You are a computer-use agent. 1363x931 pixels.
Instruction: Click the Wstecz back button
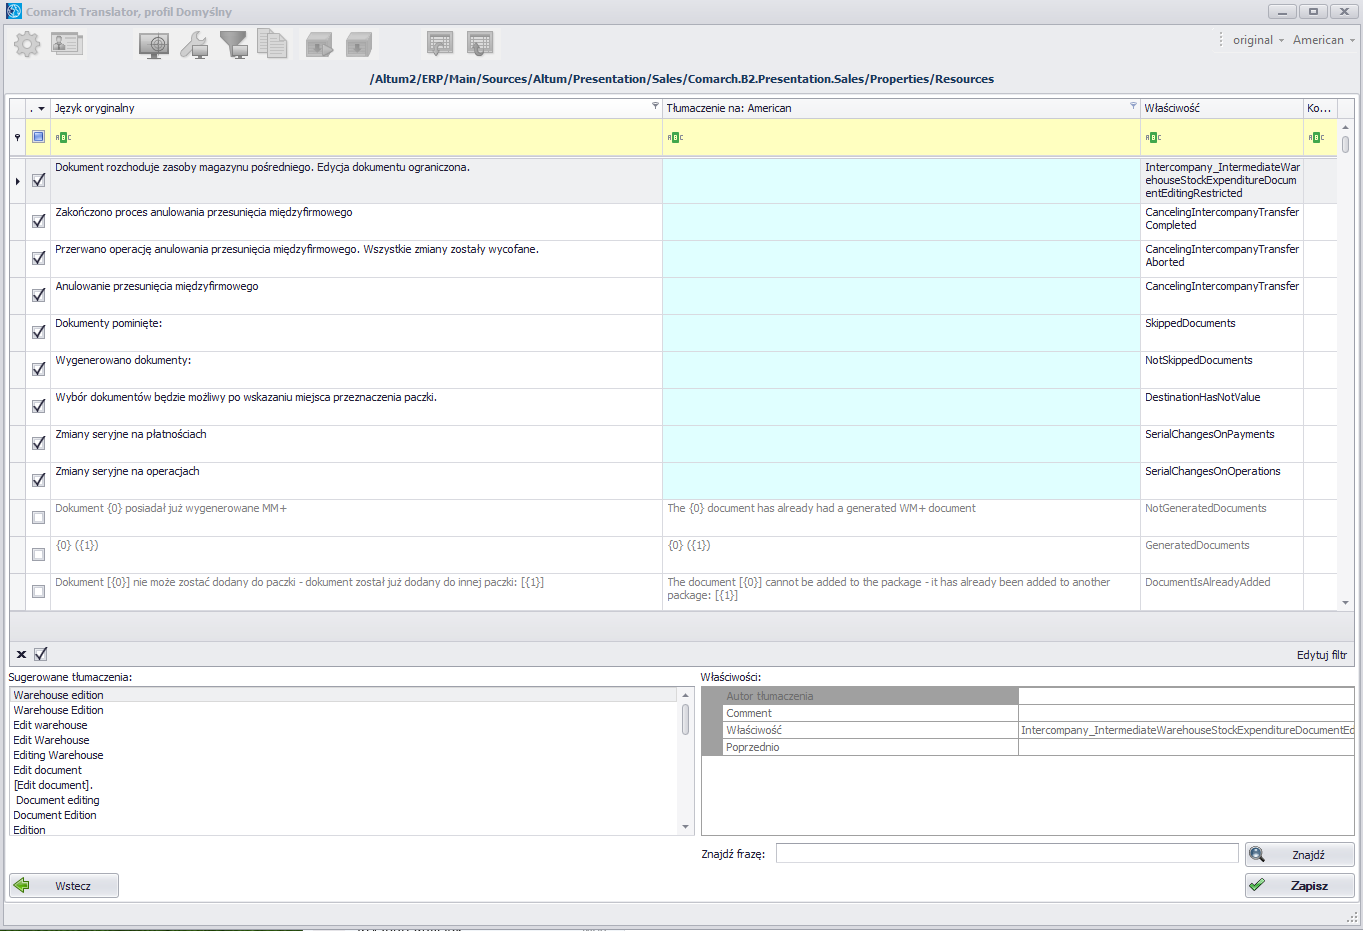pos(64,886)
